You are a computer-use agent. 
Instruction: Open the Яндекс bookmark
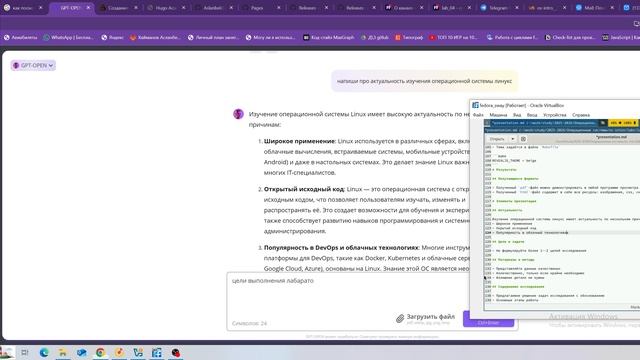(x=113, y=37)
